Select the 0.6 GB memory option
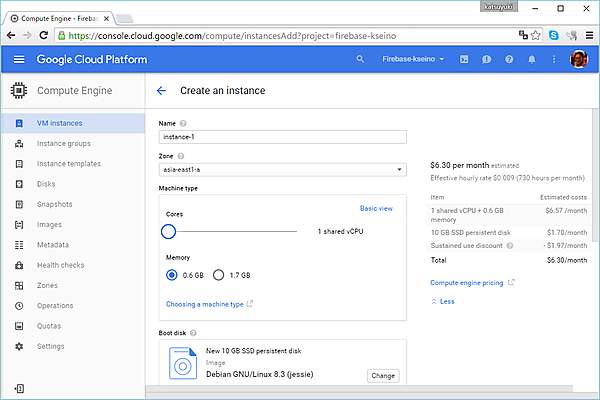 (x=172, y=275)
